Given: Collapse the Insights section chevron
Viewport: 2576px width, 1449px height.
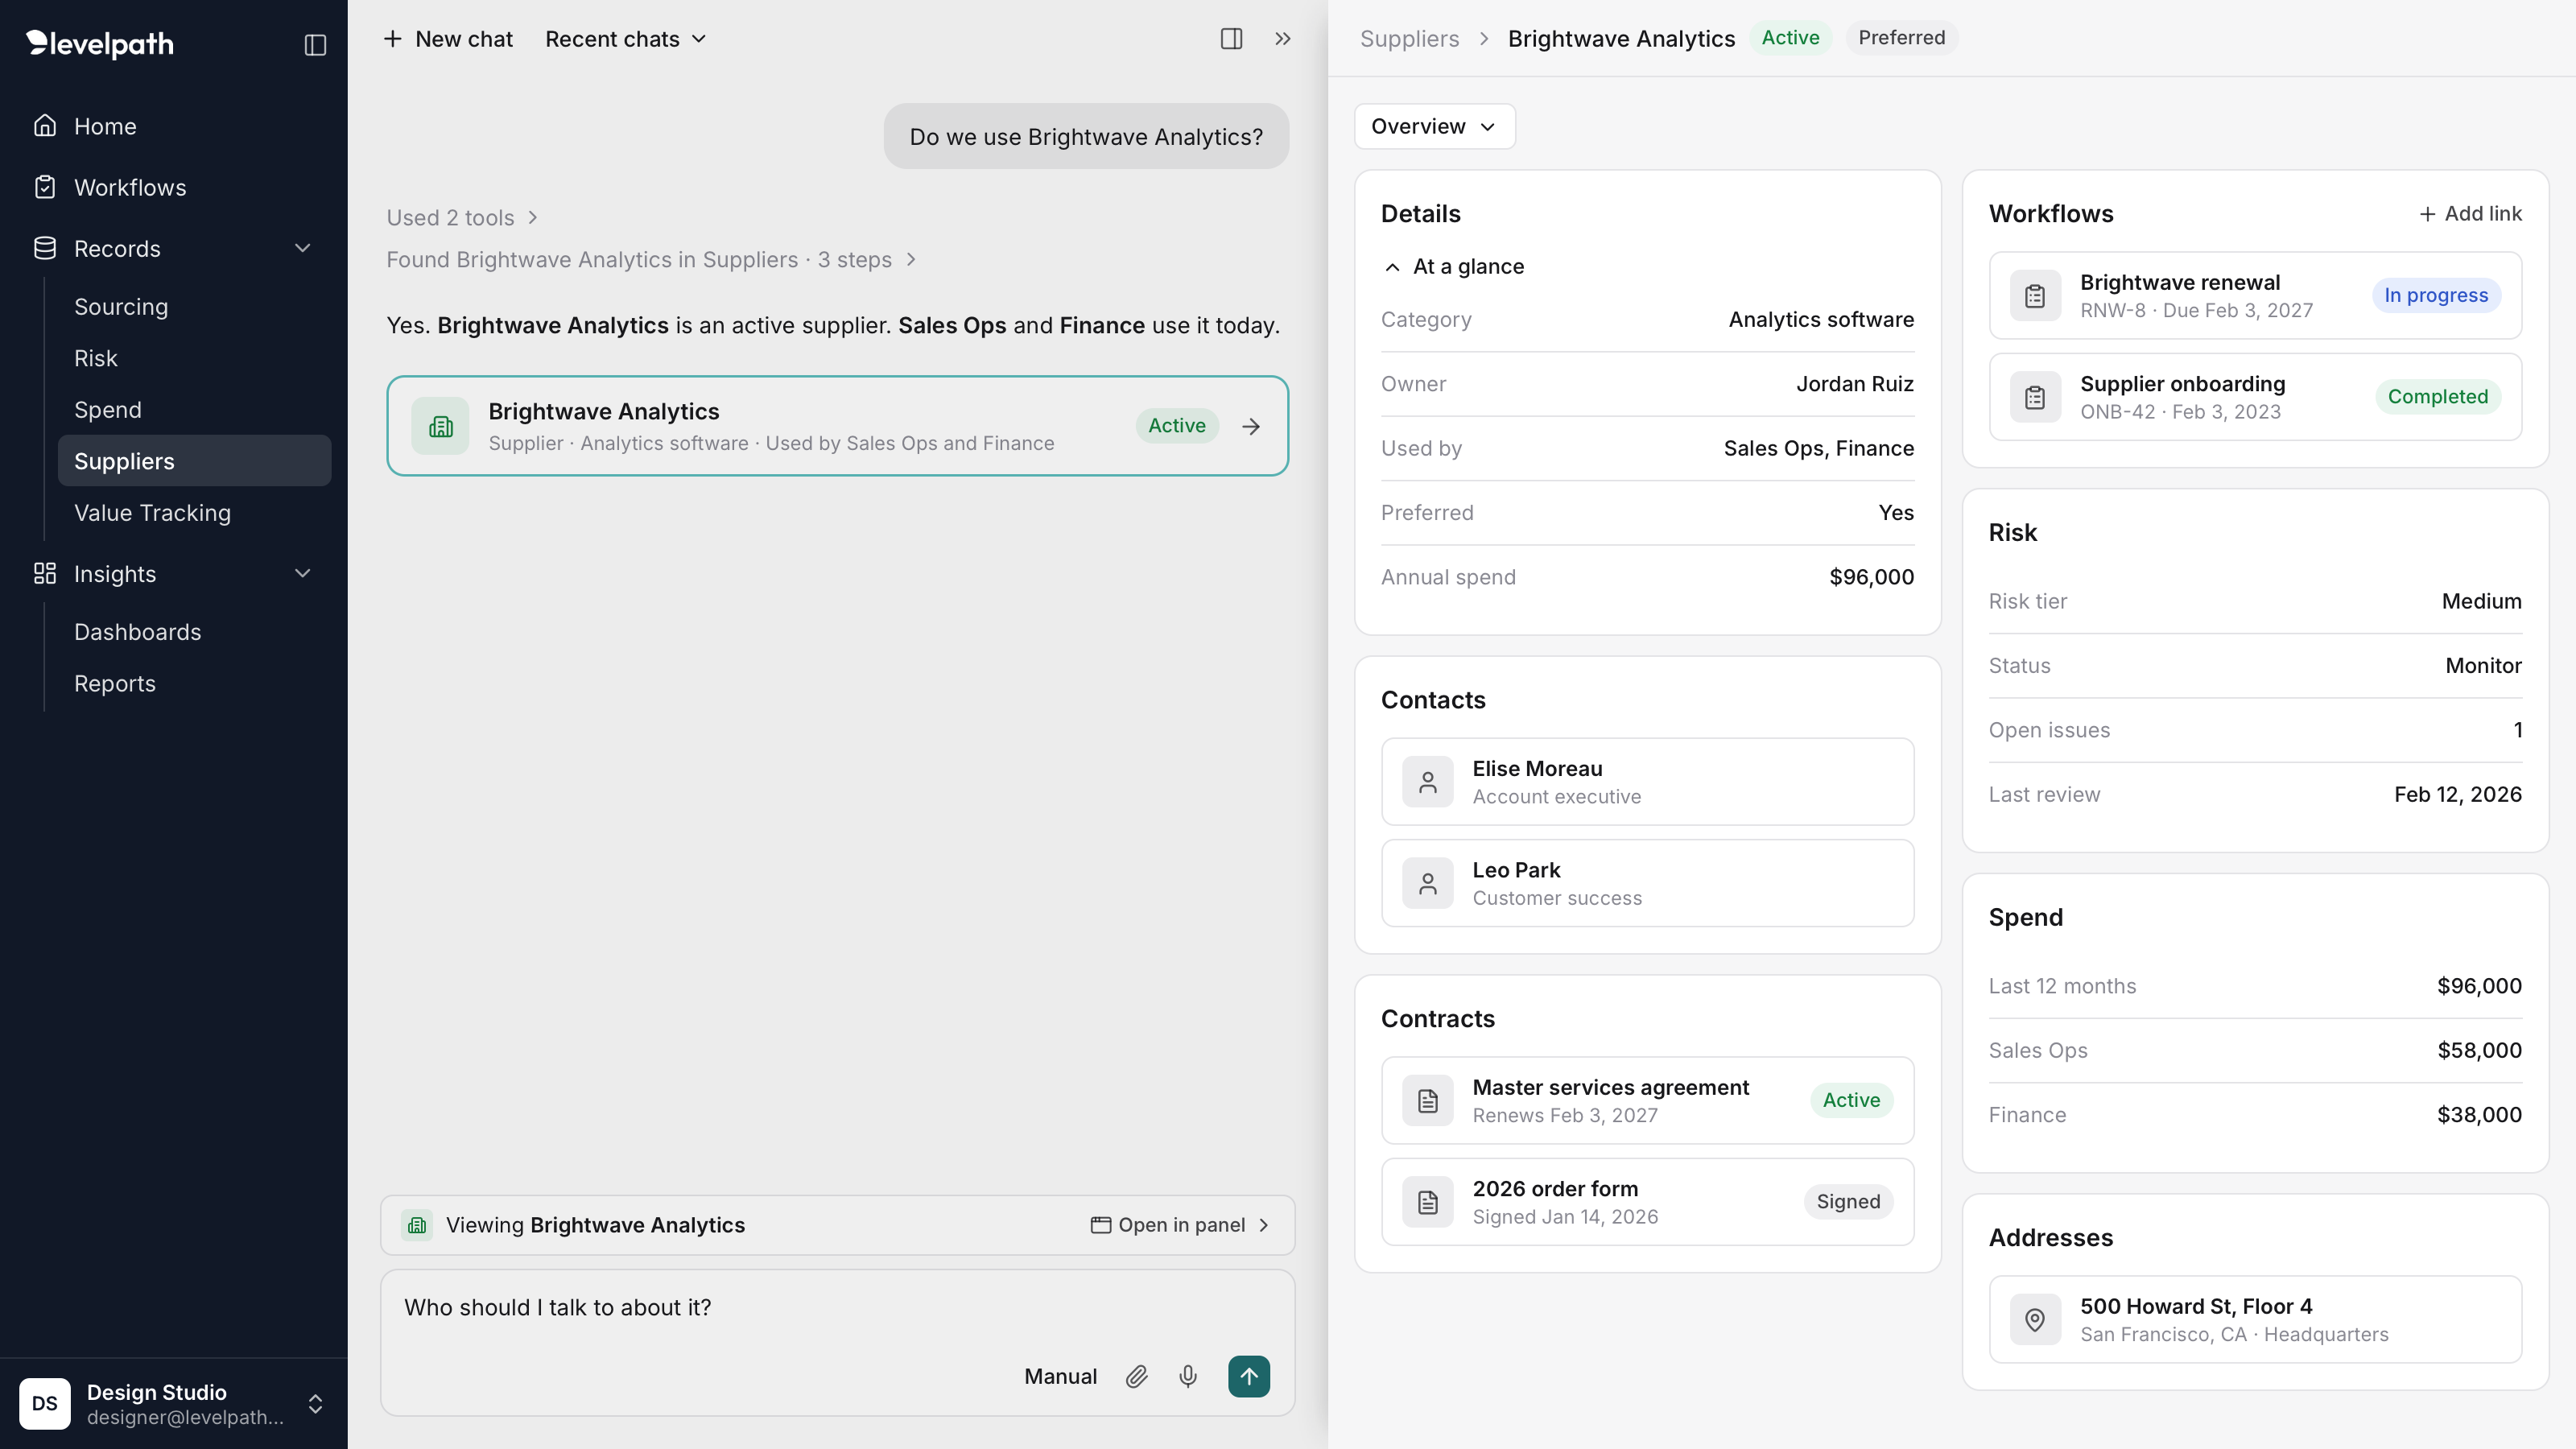Looking at the screenshot, I should point(303,573).
